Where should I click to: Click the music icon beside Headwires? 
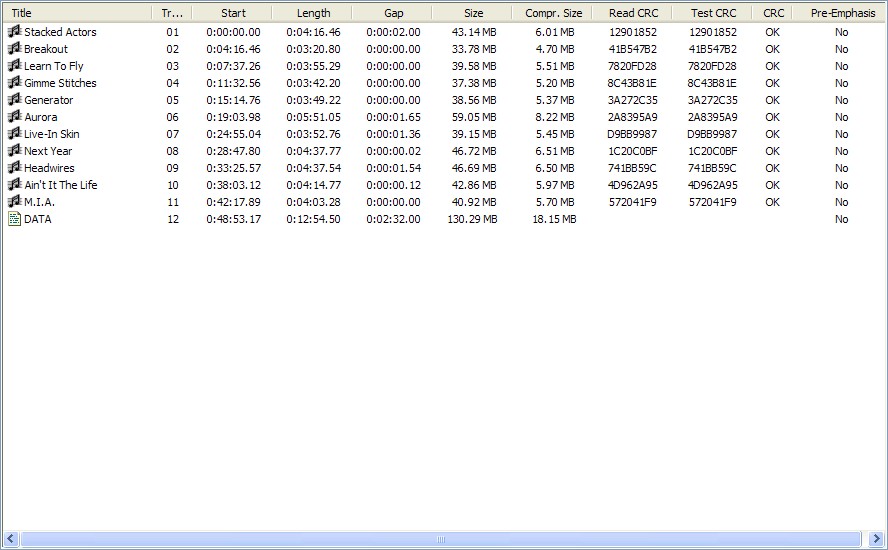[x=15, y=168]
